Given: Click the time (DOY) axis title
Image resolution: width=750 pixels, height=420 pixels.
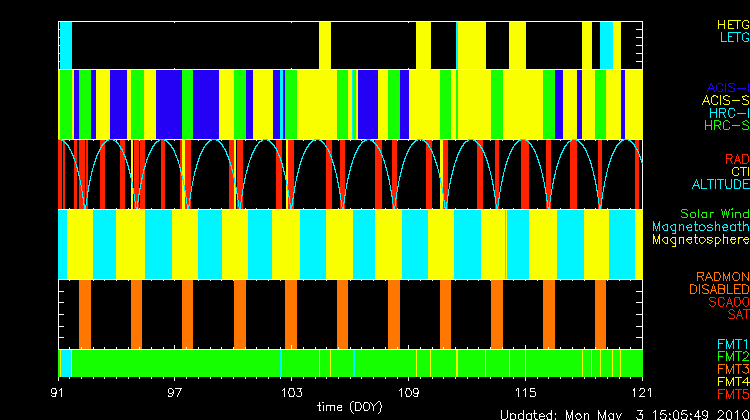Looking at the screenshot, I should coord(350,407).
